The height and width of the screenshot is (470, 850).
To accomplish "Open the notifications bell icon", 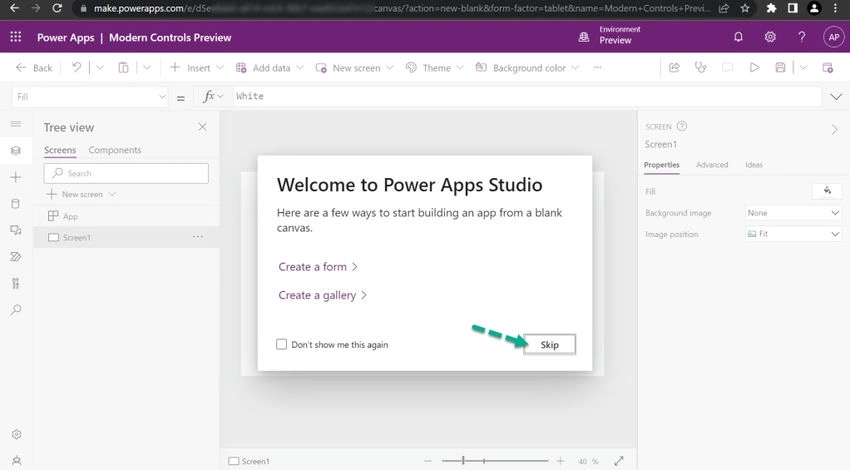I will [x=738, y=37].
